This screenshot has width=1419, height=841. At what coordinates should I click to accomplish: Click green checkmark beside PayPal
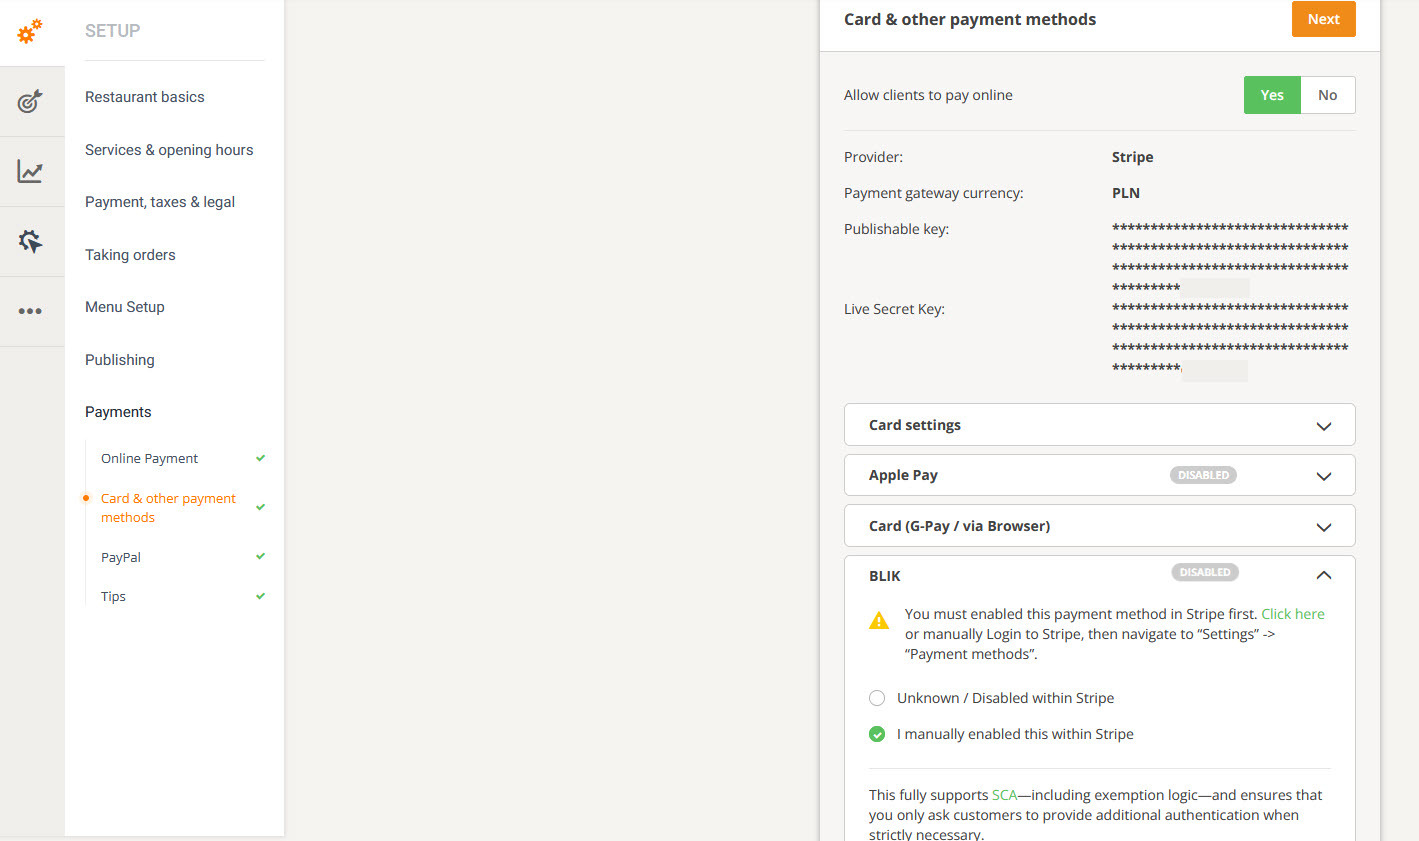coord(261,556)
